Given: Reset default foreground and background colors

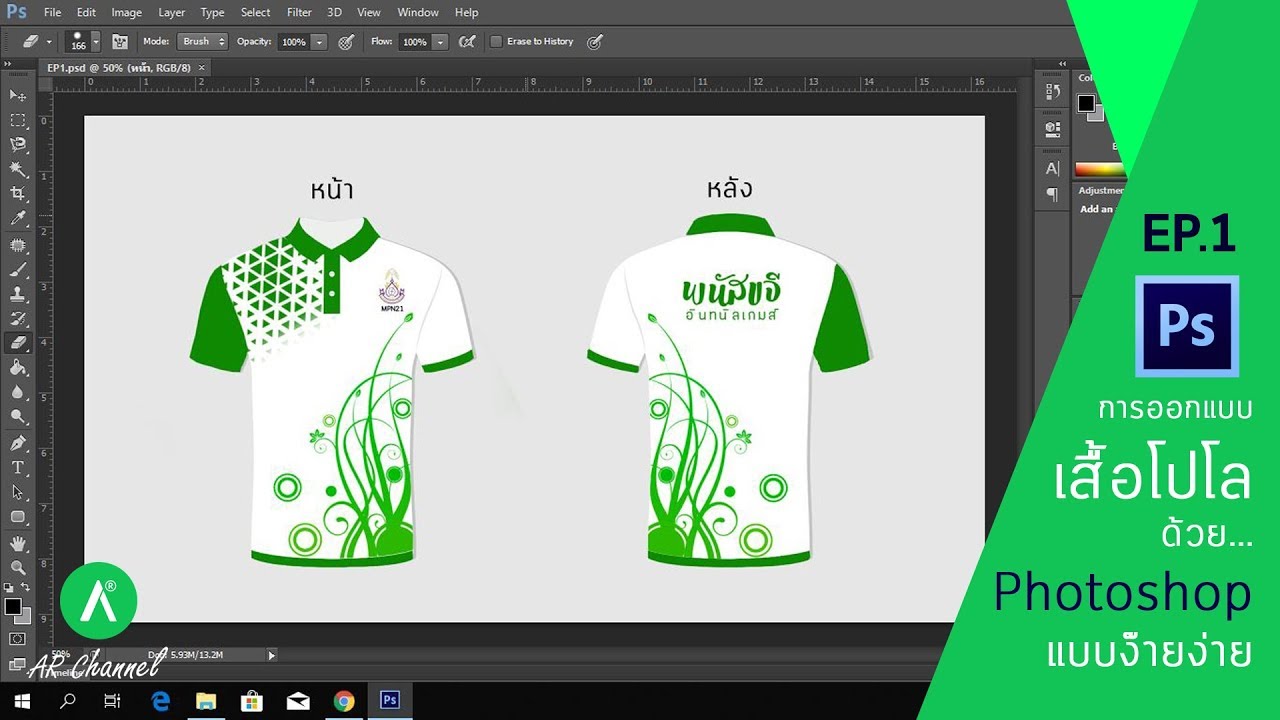Looking at the screenshot, I should click(9, 588).
